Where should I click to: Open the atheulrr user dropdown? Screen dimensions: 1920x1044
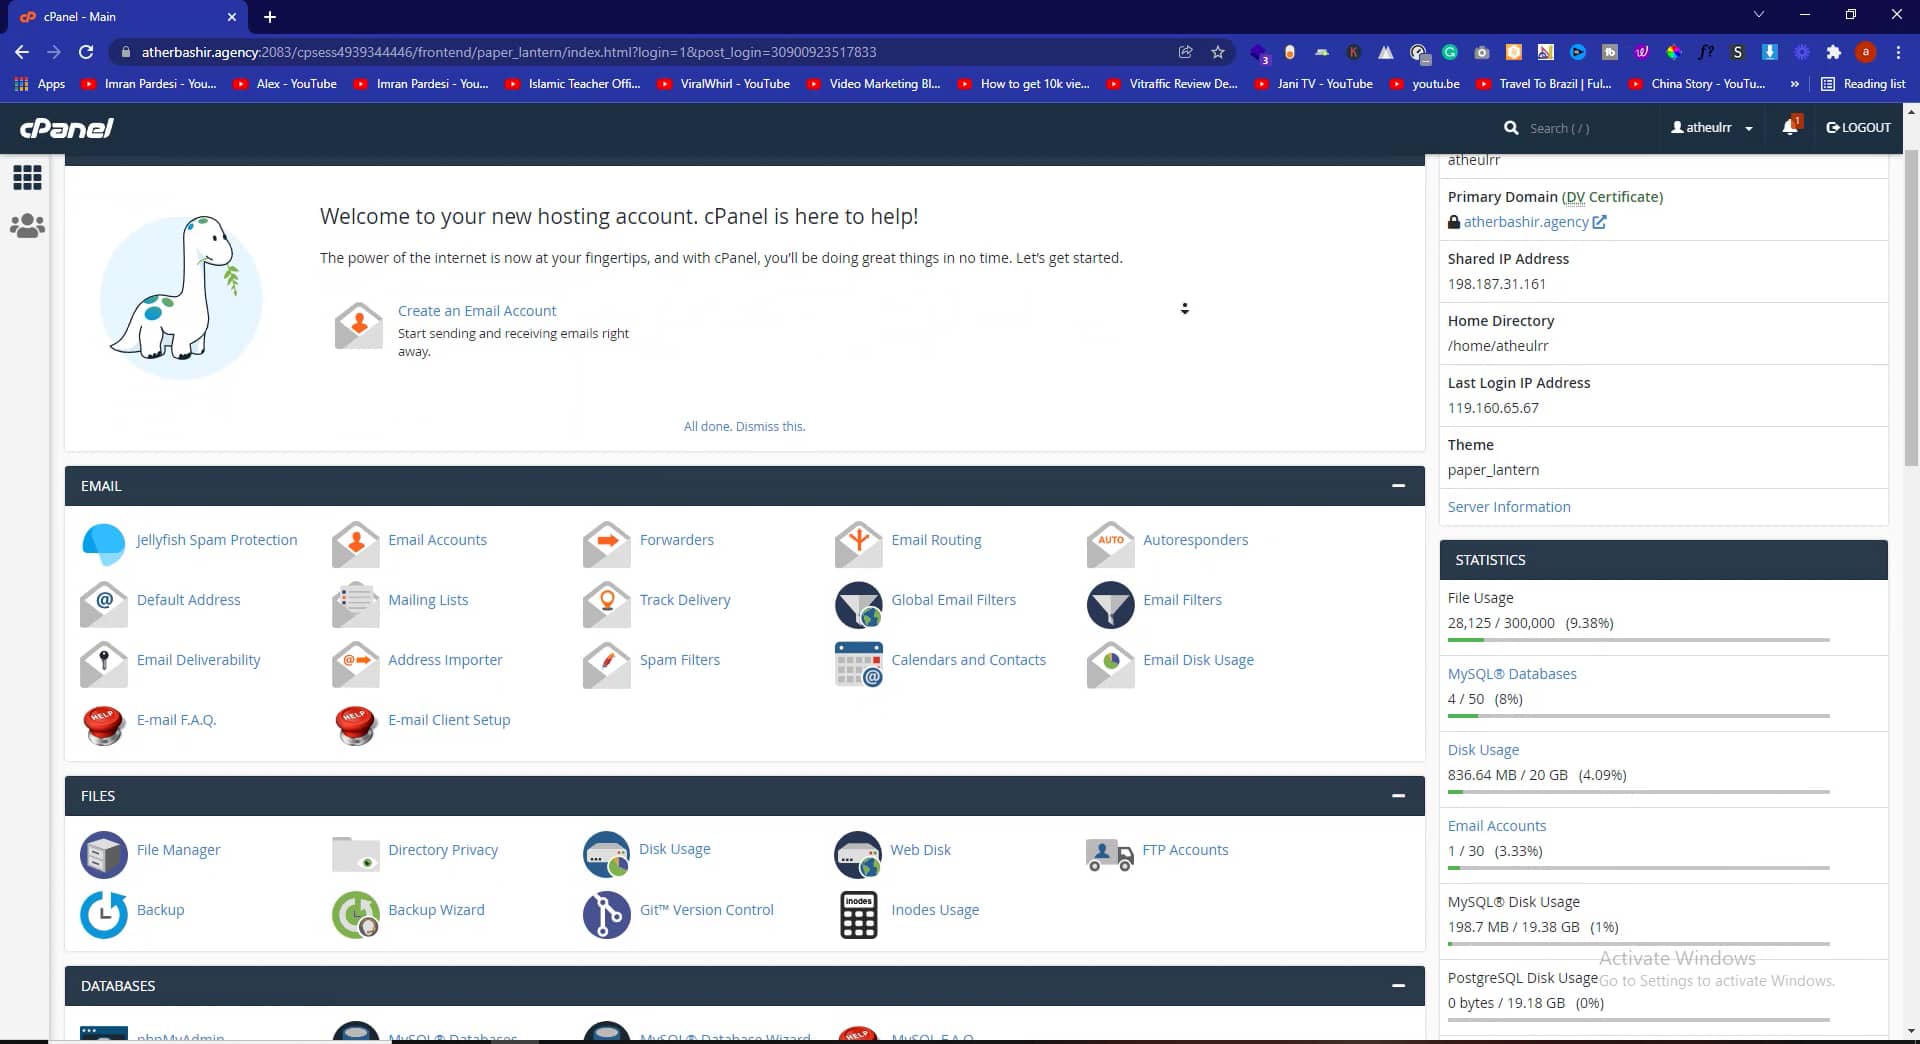pyautogui.click(x=1712, y=128)
